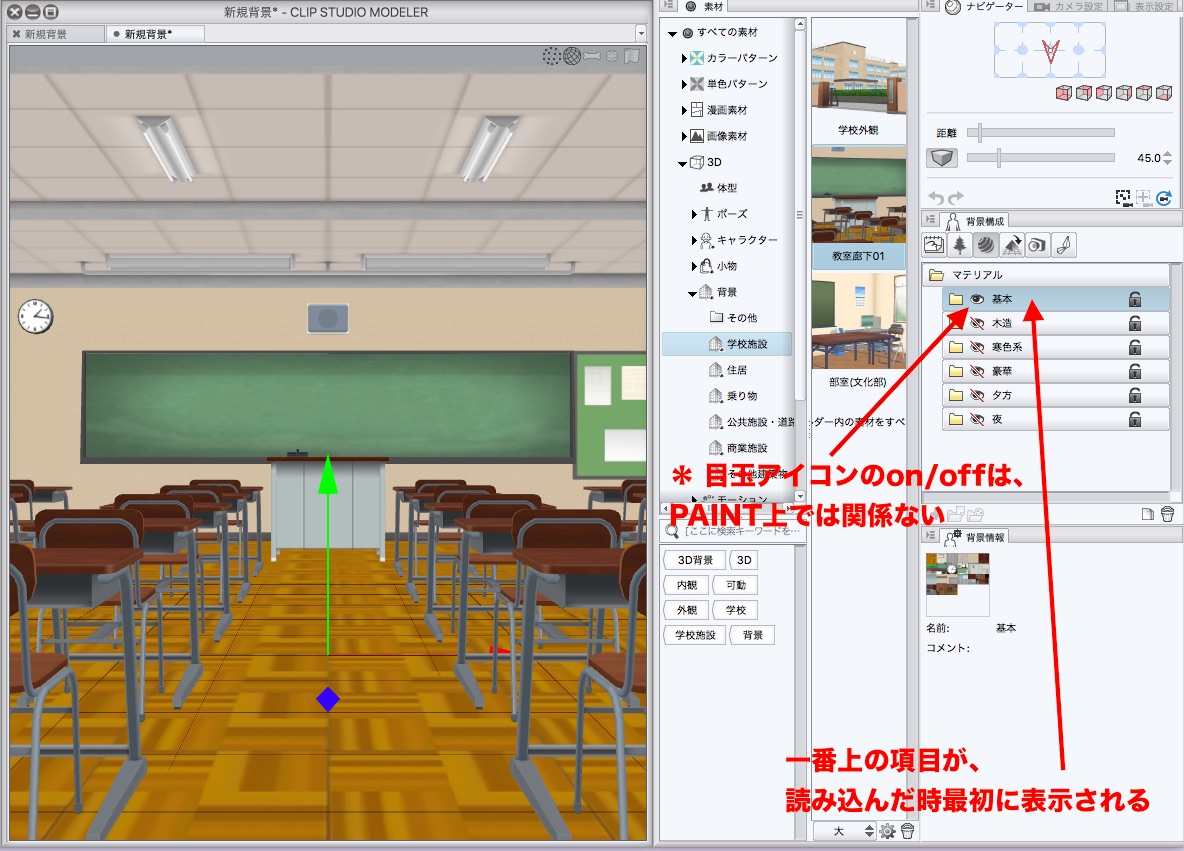
Task: Expand the カラーパターン tree node
Action: coord(684,58)
